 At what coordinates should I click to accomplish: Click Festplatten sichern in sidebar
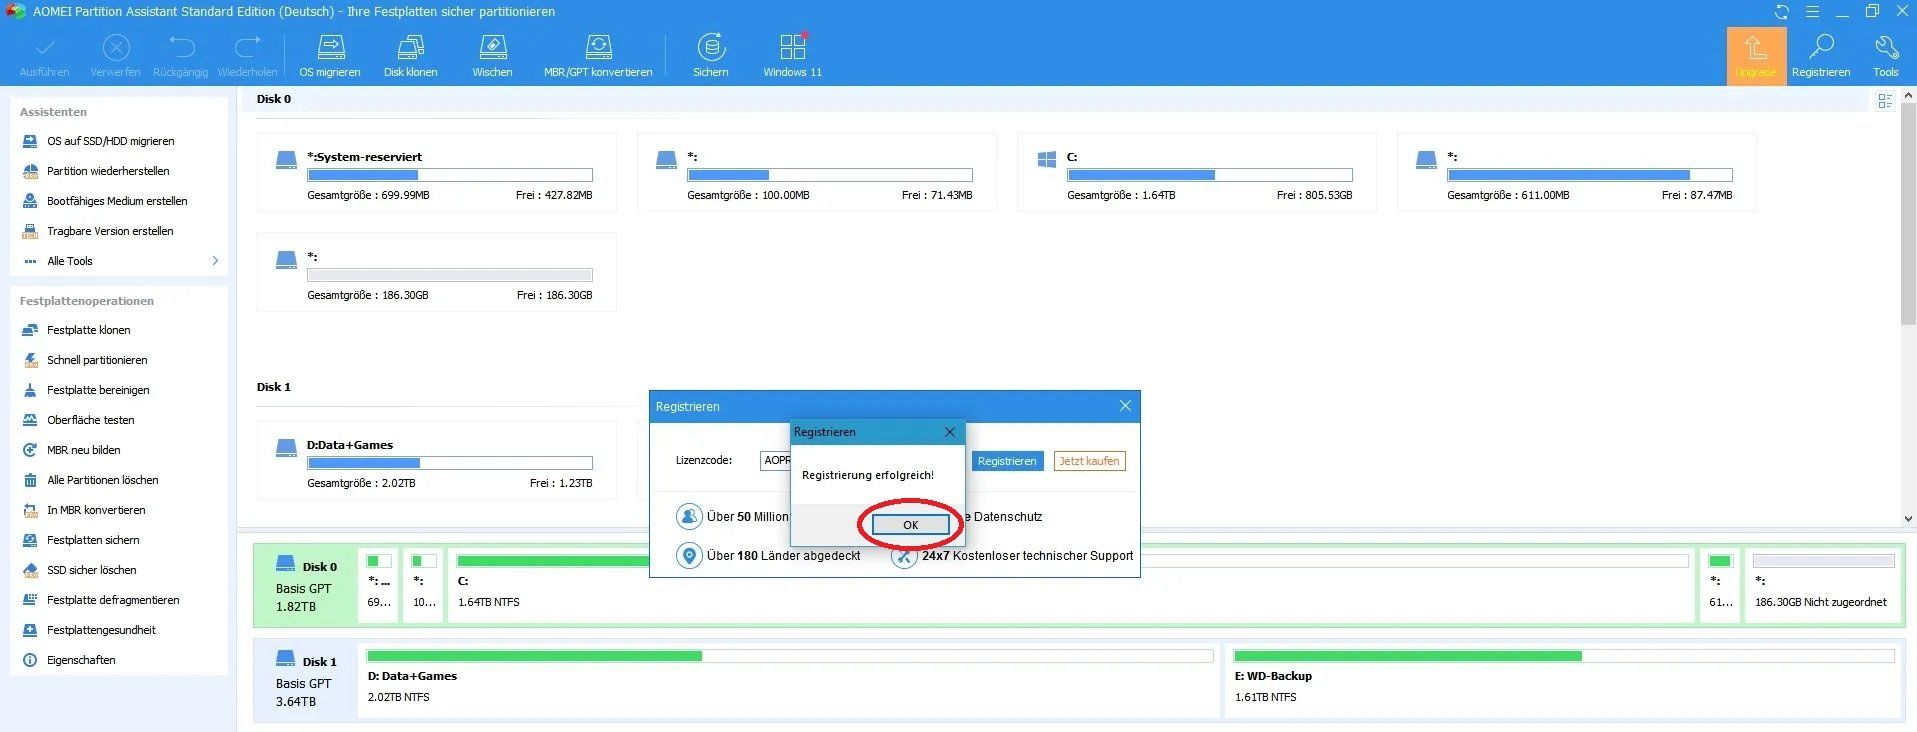tap(93, 540)
